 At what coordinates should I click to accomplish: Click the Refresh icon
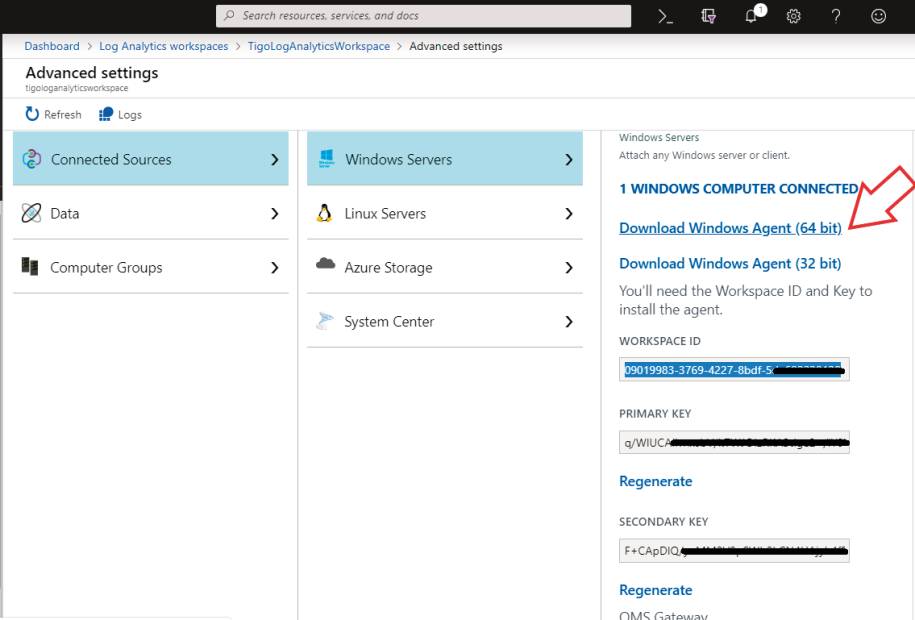32,114
